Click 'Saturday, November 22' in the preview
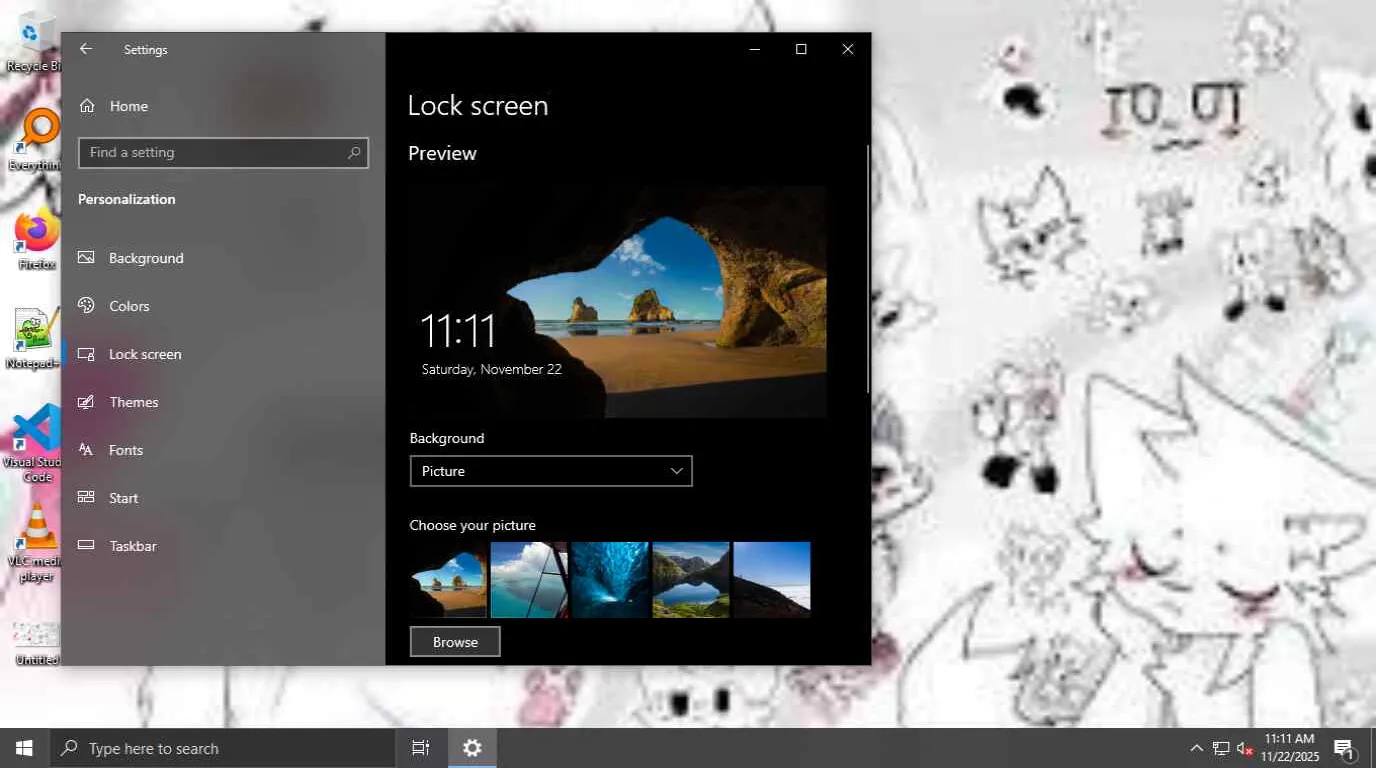Image resolution: width=1376 pixels, height=768 pixels. (x=492, y=369)
